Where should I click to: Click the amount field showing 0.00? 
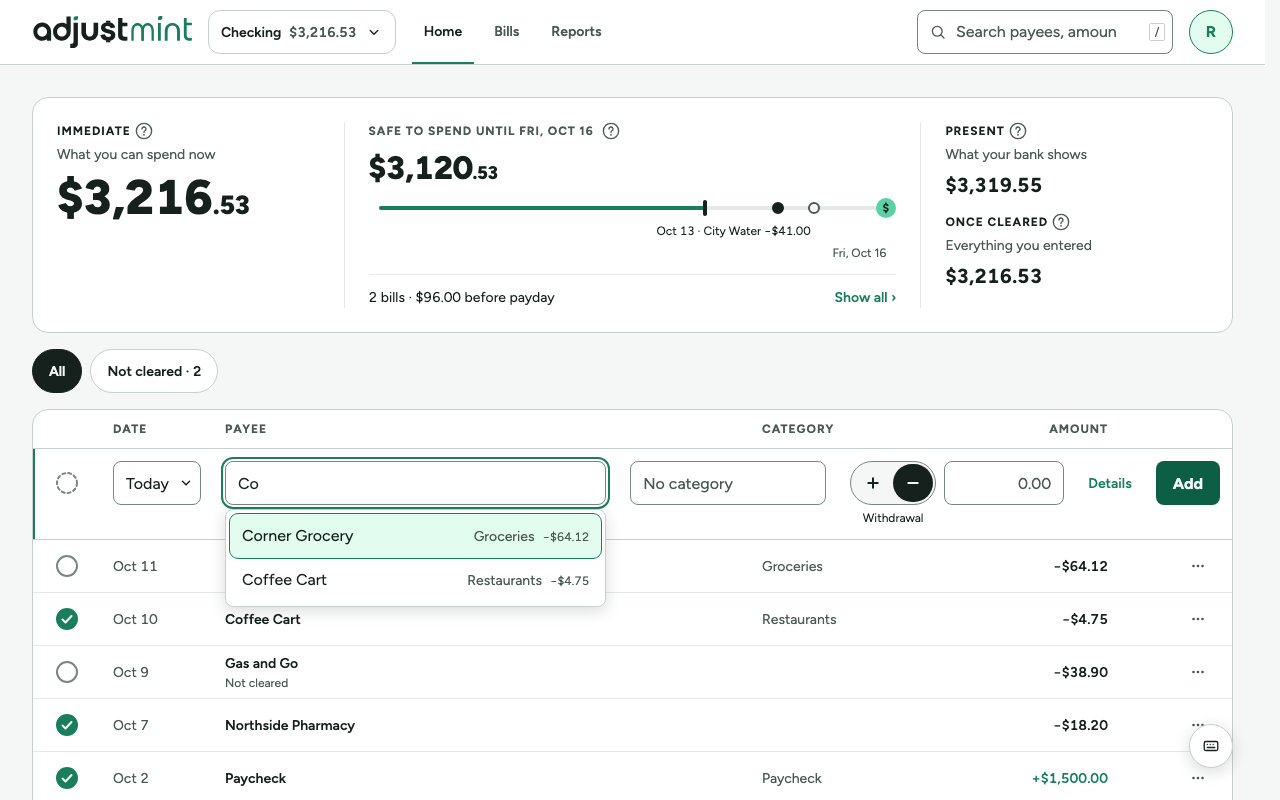pyautogui.click(x=1004, y=483)
